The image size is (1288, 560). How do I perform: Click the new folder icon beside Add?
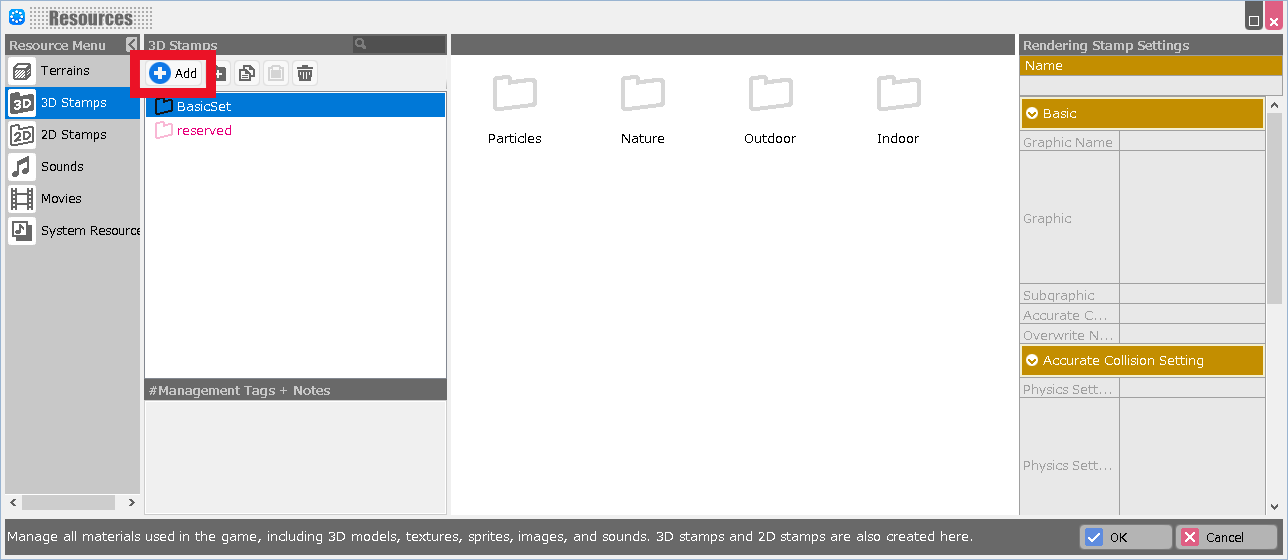(x=219, y=73)
